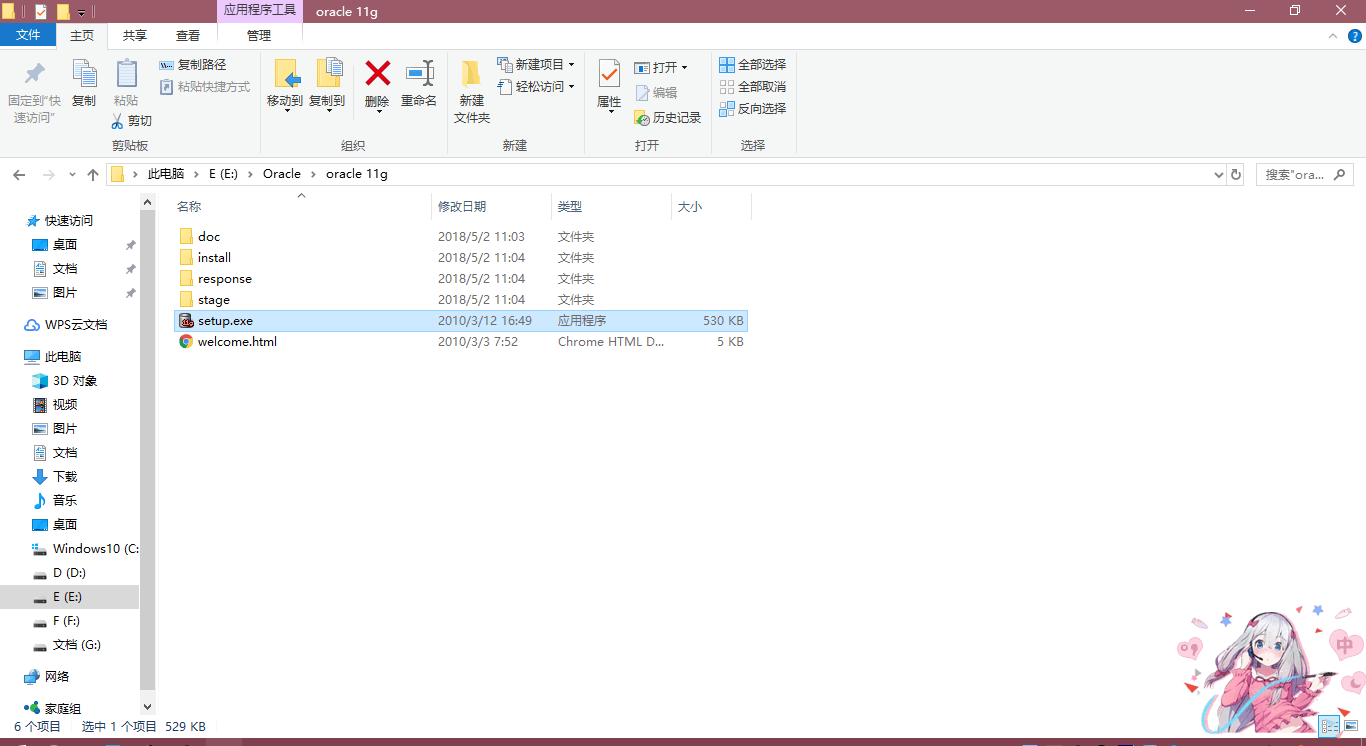
Task: Sort by the 类型 column header
Action: click(611, 207)
